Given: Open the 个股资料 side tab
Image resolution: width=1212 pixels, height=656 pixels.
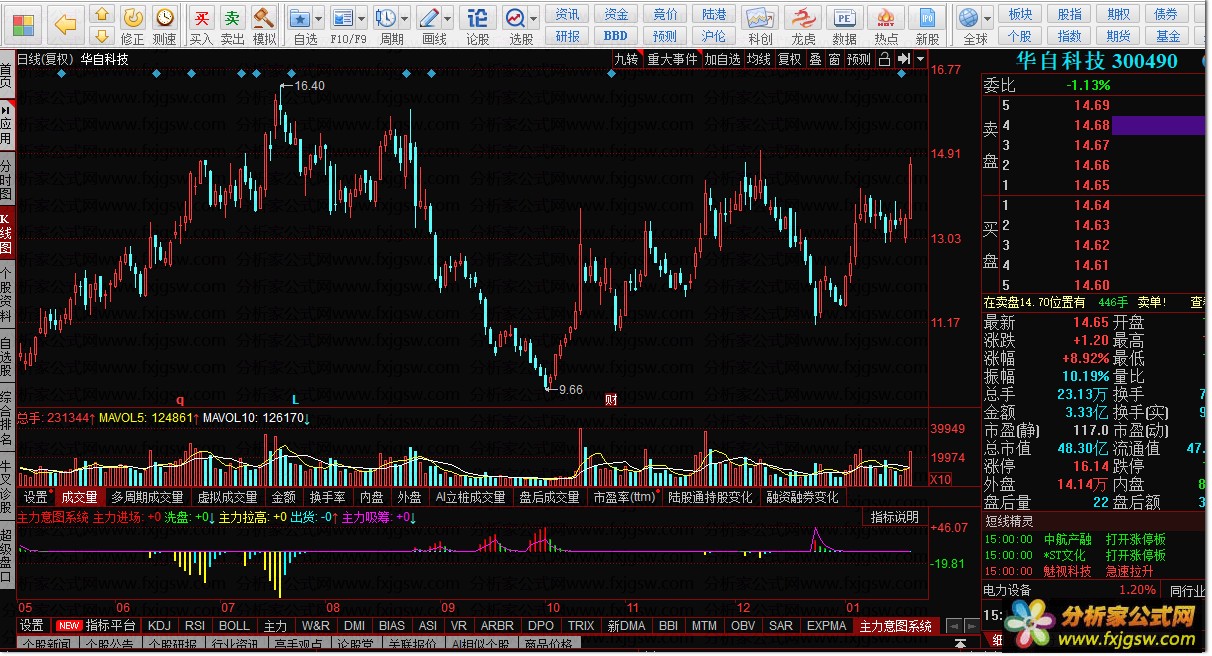Looking at the screenshot, I should (7, 295).
